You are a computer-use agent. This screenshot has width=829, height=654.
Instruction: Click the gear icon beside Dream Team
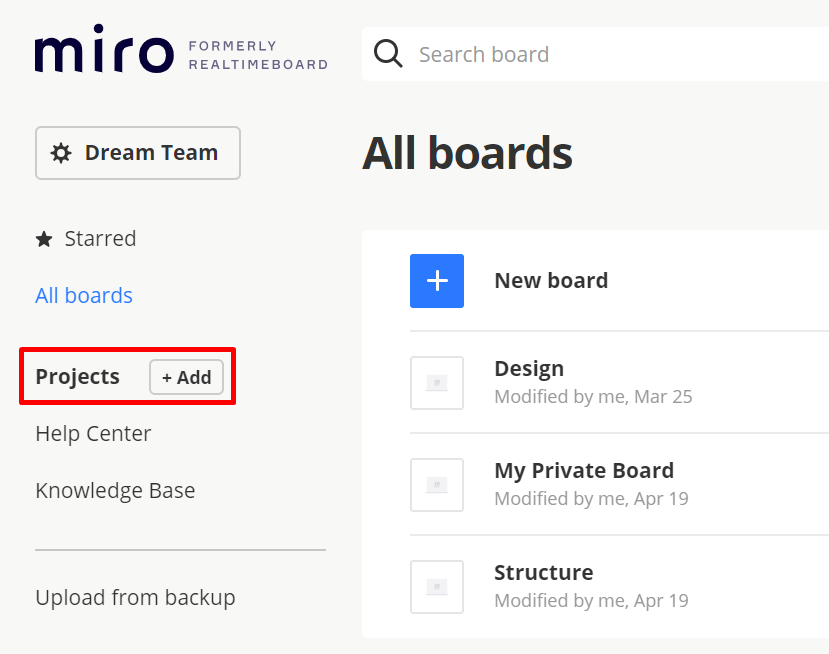tap(61, 153)
